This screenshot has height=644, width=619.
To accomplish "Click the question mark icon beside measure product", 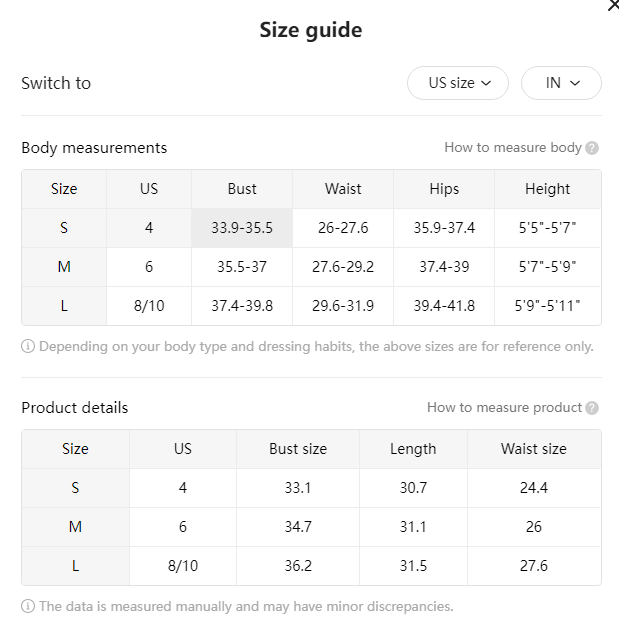I will [592, 408].
